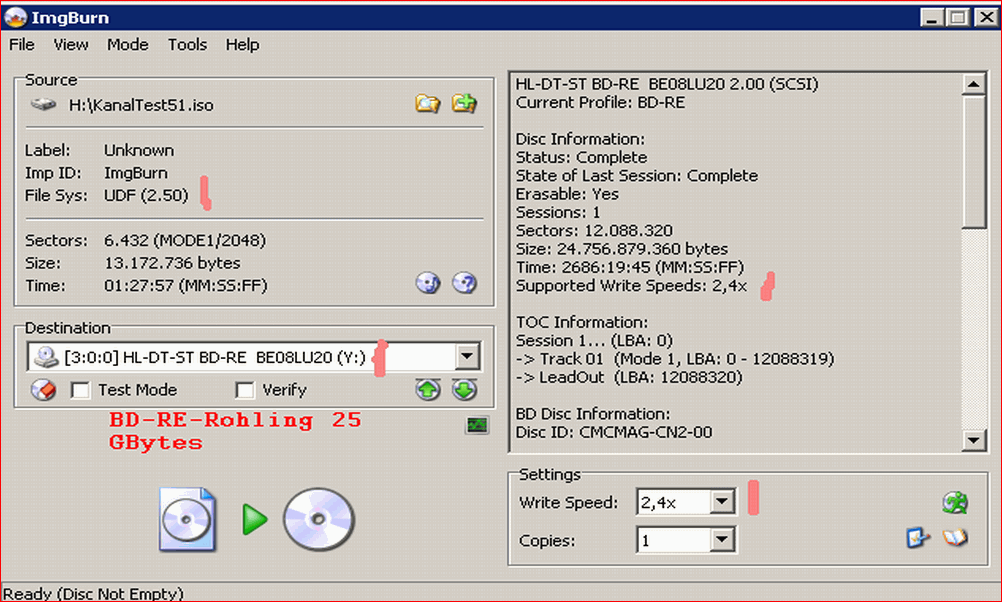Click the Help menu
This screenshot has width=1002, height=602.
tap(242, 44)
